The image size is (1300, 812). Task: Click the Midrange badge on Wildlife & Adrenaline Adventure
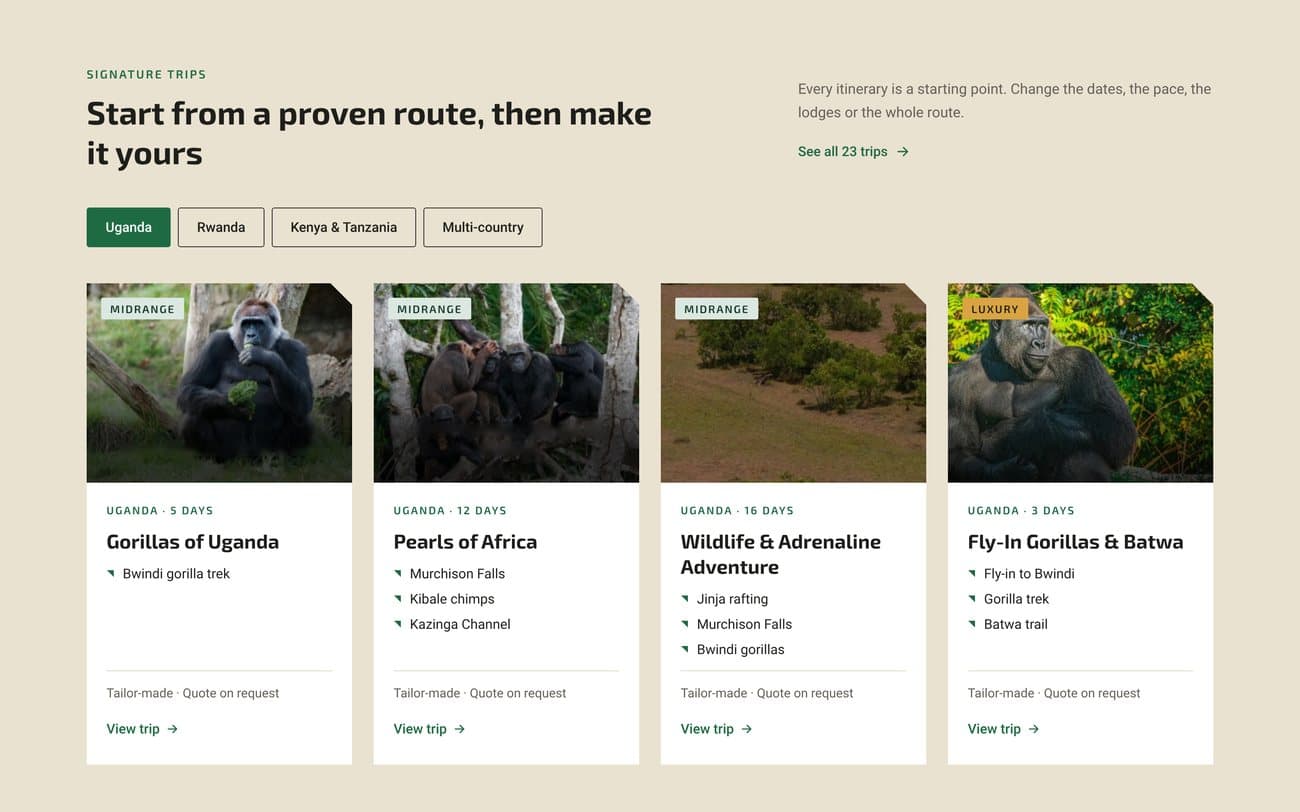pos(716,309)
